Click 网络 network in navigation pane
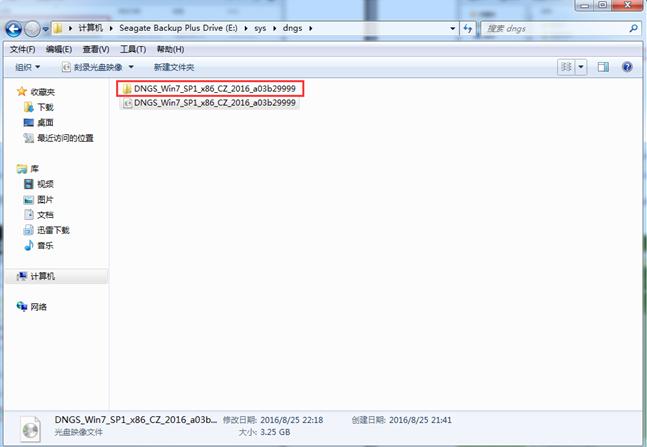This screenshot has height=447, width=647. pyautogui.click(x=37, y=307)
